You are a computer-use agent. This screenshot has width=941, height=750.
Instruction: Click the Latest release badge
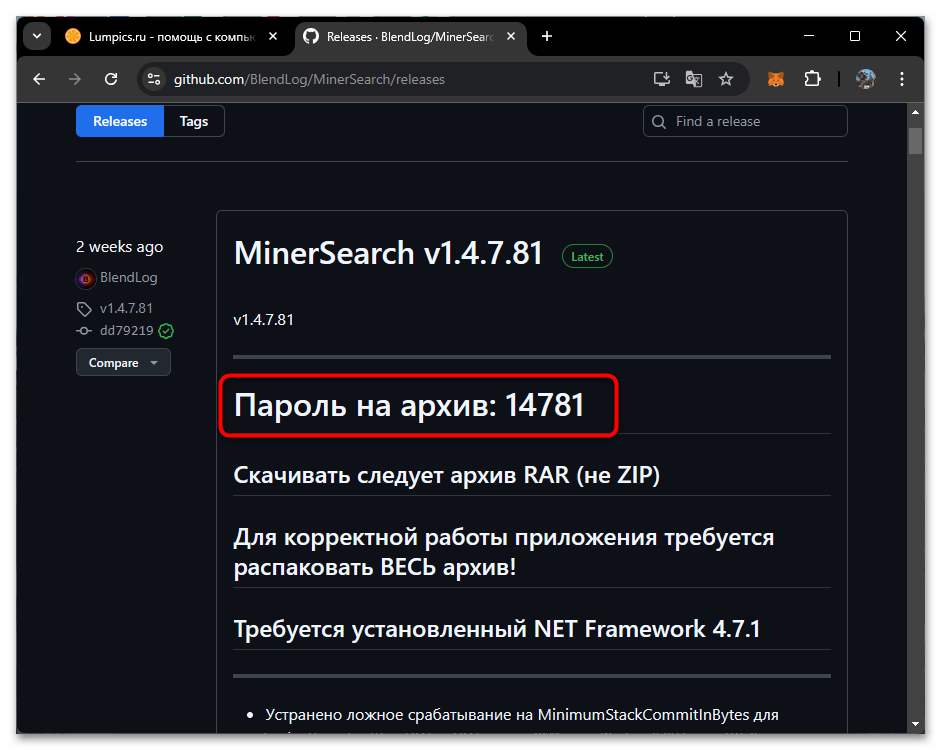click(x=587, y=257)
